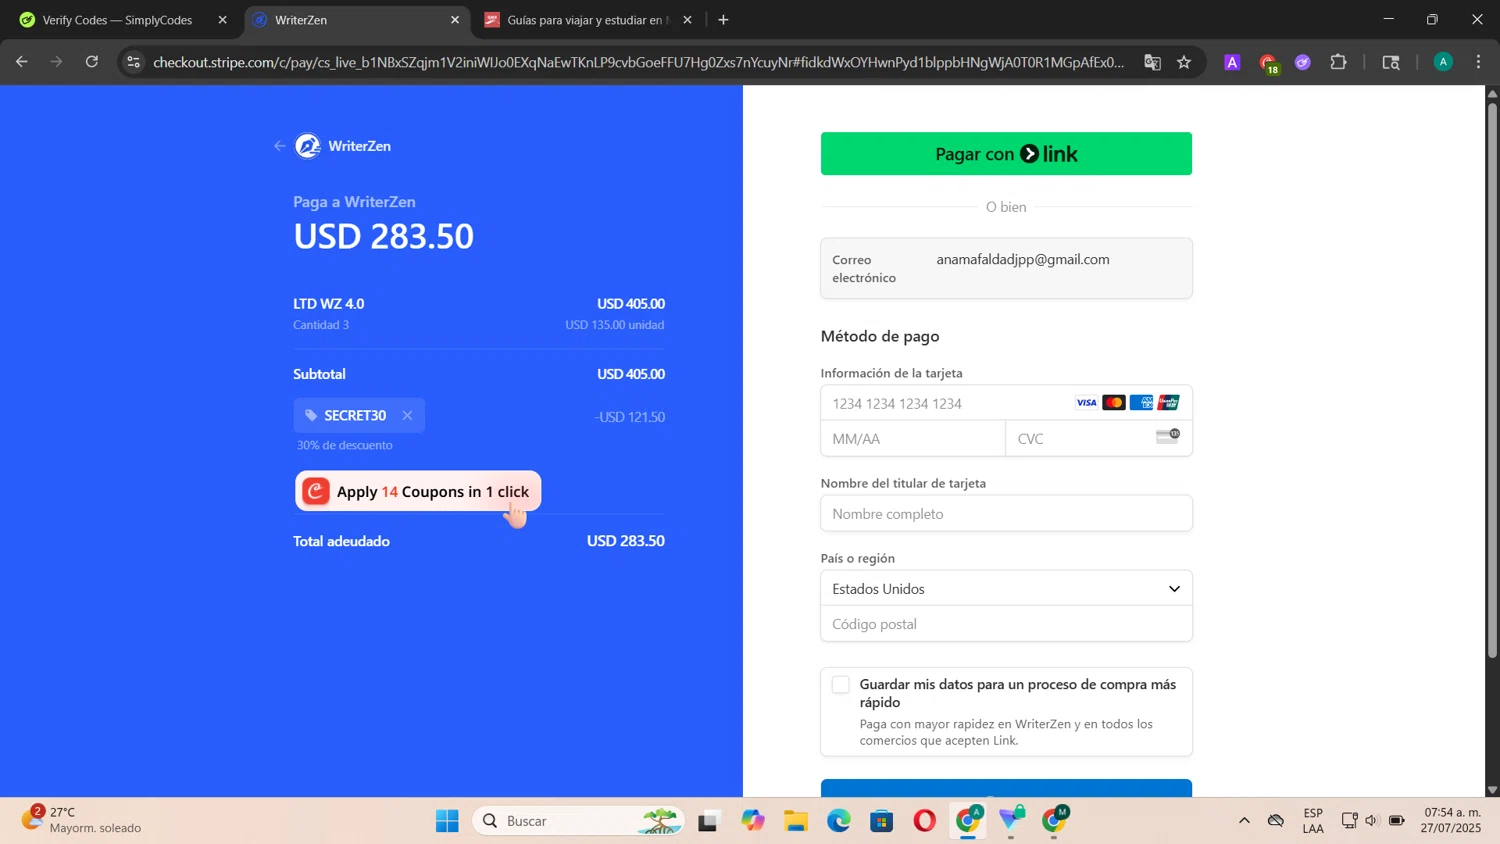Open the purple round extension icon
Screen dimensions: 1500x844
click(1302, 62)
